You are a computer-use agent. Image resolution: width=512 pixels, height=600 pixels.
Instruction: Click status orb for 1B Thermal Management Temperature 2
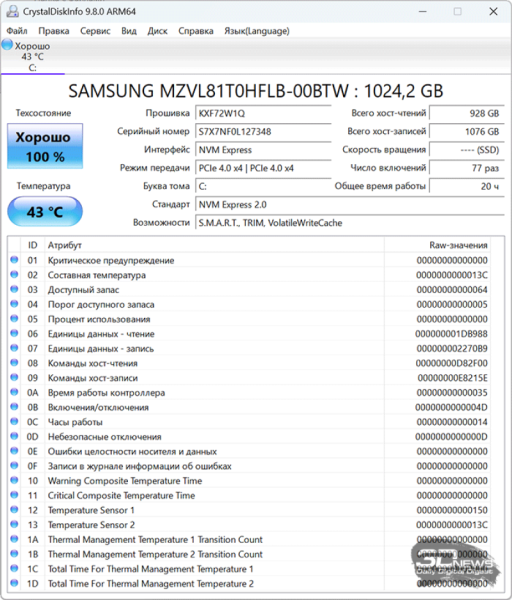(14, 554)
